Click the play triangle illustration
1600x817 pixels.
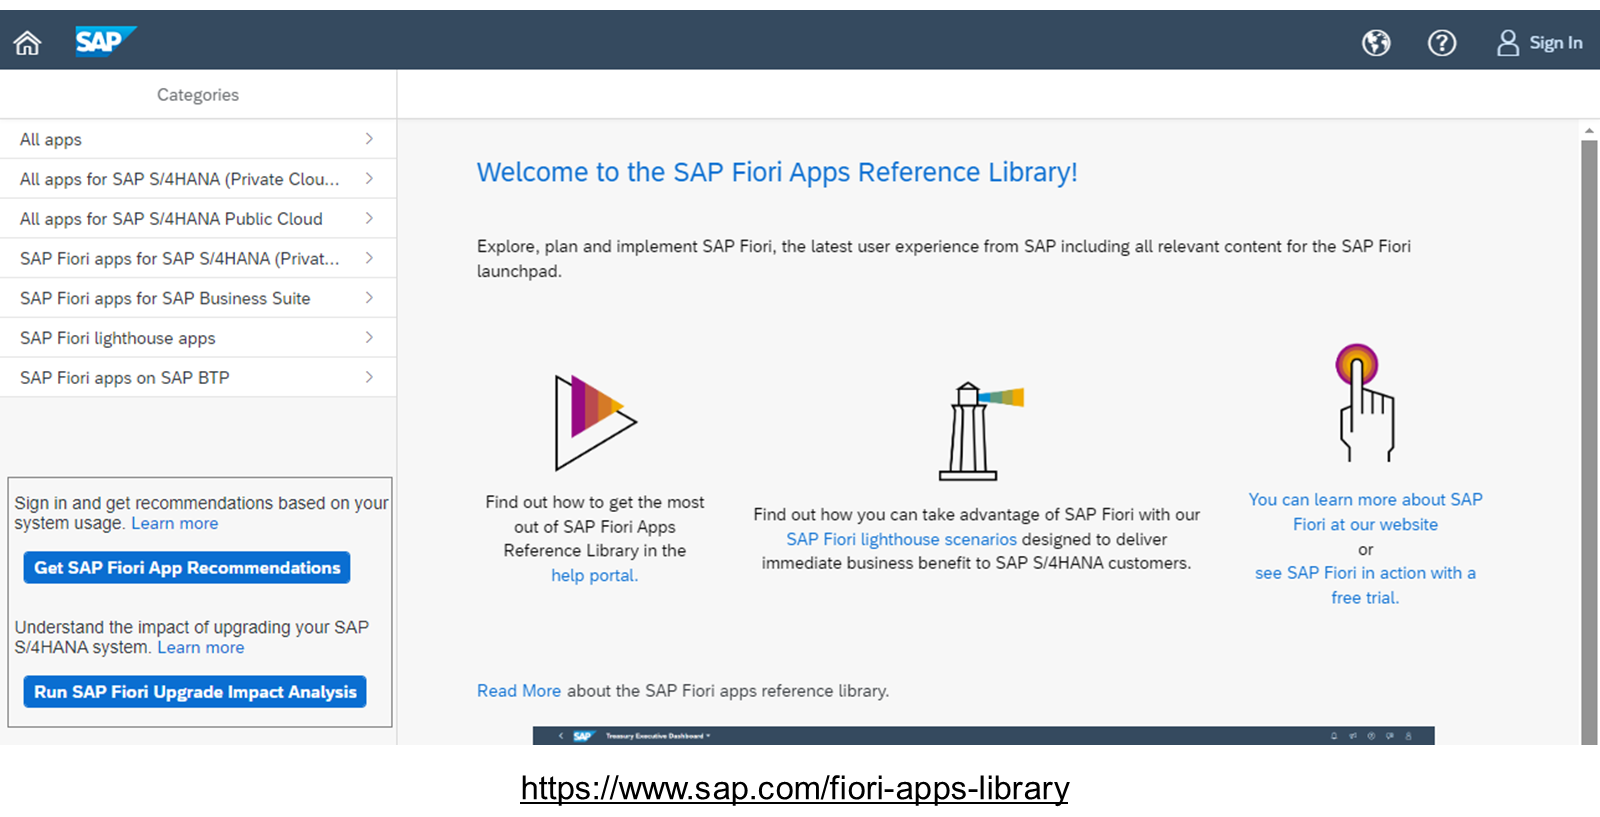(x=596, y=422)
